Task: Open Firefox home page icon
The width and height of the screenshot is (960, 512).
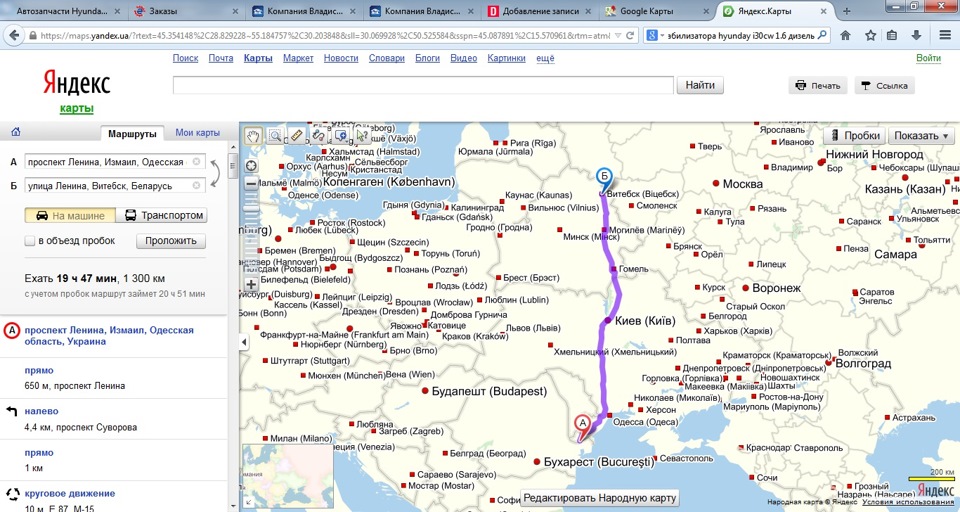Action: coord(846,36)
